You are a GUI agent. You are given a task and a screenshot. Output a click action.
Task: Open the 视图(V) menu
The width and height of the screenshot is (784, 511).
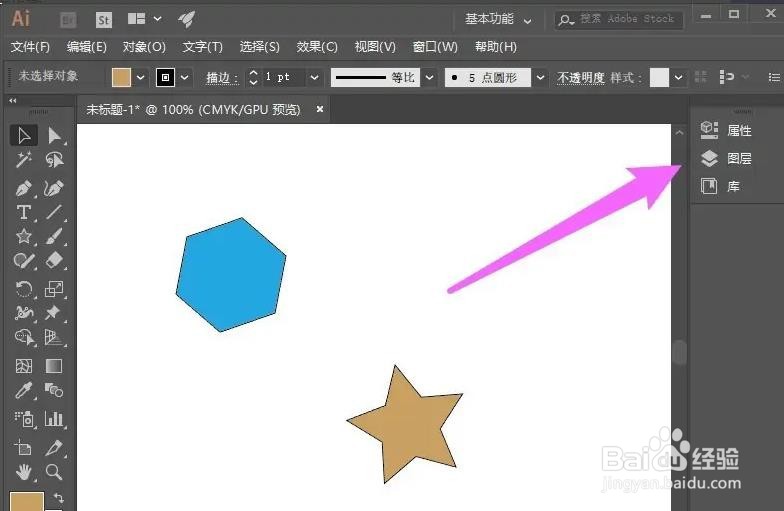point(375,47)
